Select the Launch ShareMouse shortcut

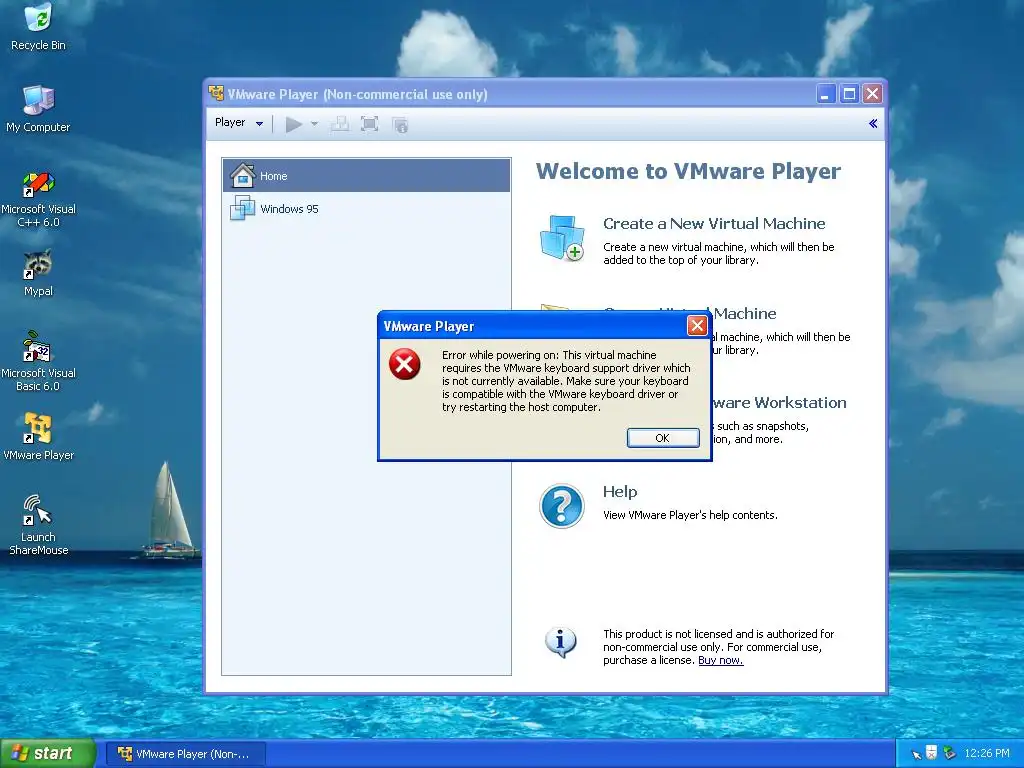[x=39, y=525]
